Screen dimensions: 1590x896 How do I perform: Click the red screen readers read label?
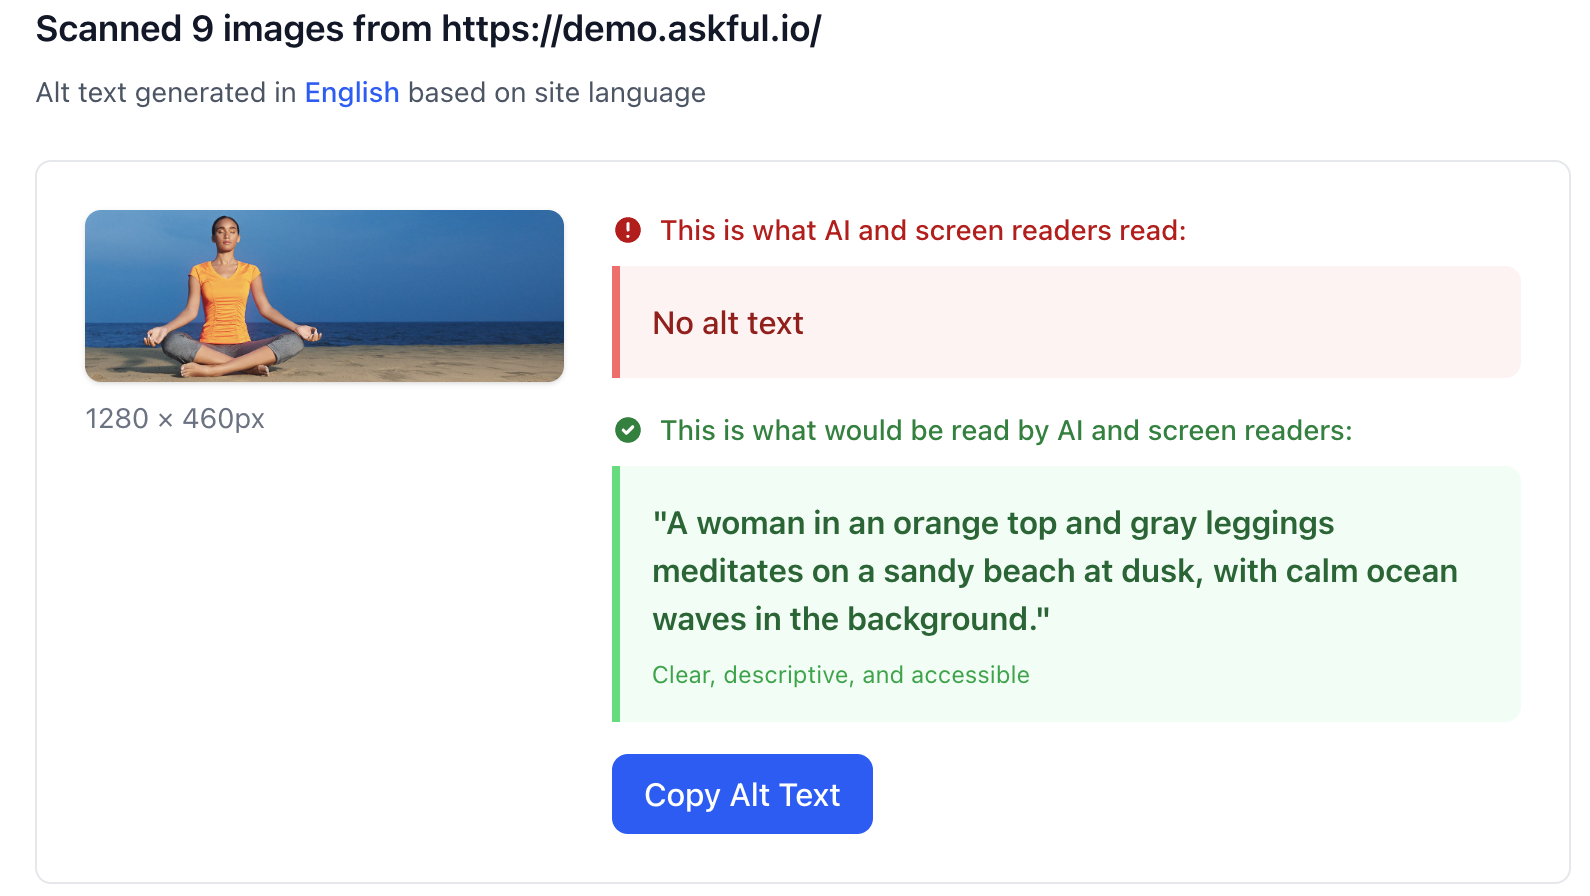coord(923,230)
